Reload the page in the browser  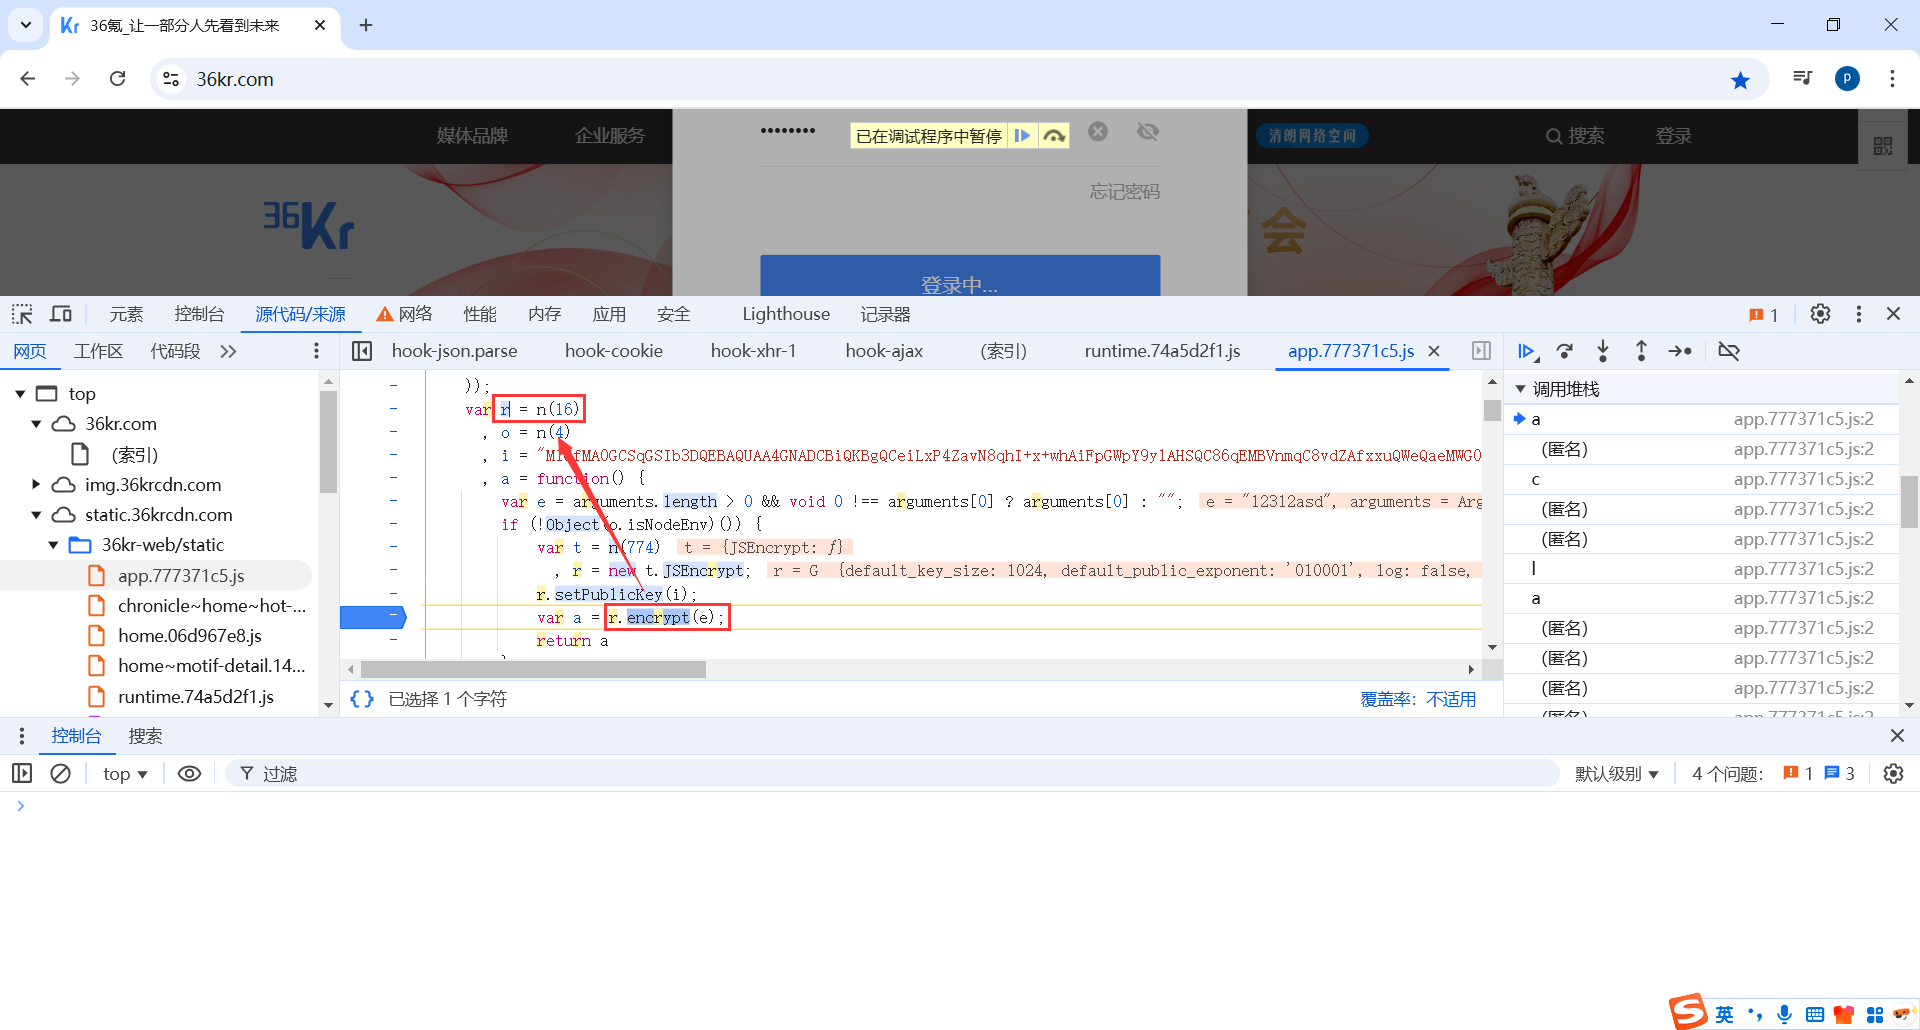118,79
